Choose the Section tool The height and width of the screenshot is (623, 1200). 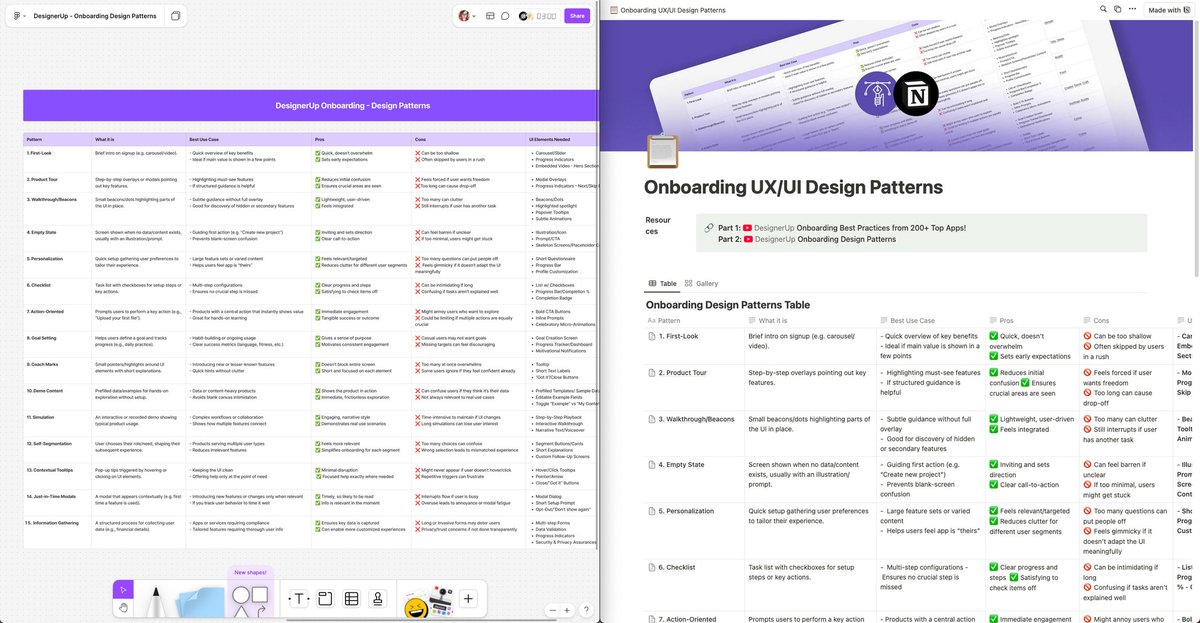(325, 599)
